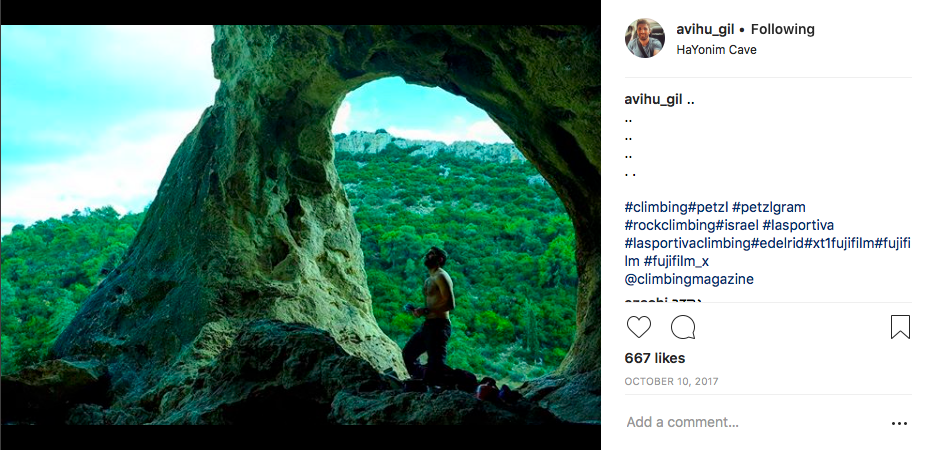View the 667 likes list
The height and width of the screenshot is (450, 936).
(655, 358)
